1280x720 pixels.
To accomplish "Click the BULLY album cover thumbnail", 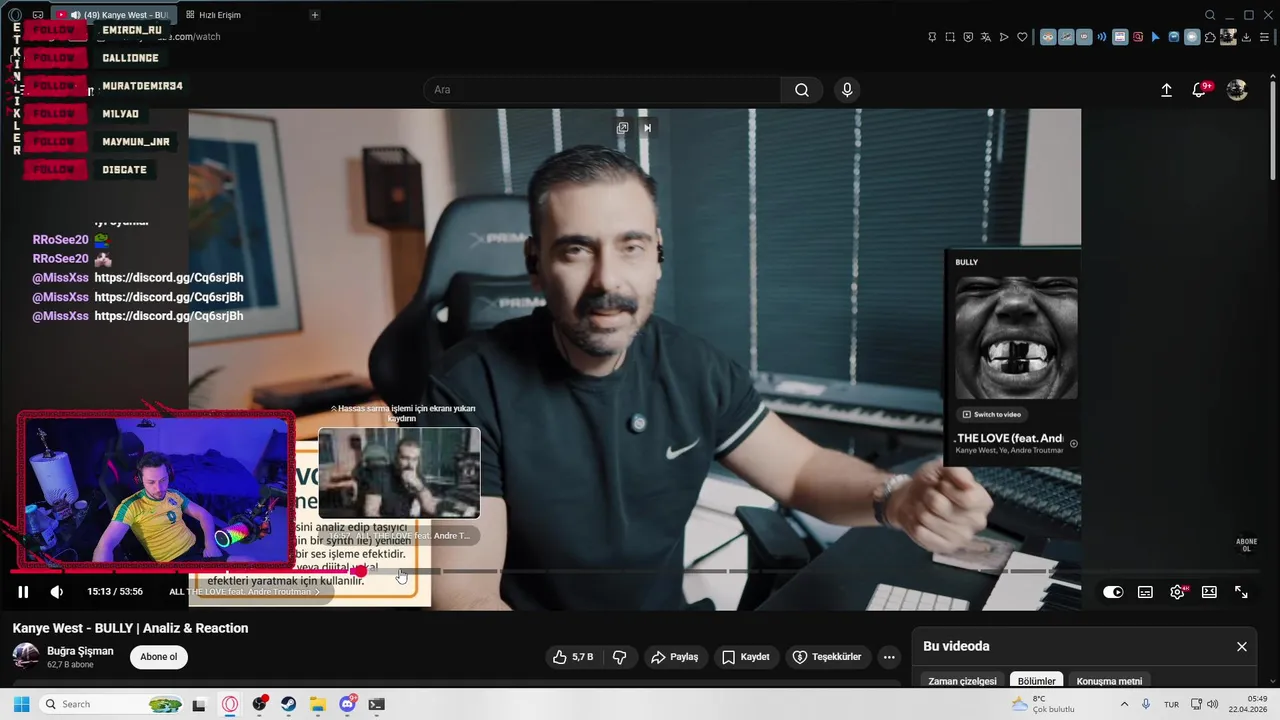I will (1016, 338).
